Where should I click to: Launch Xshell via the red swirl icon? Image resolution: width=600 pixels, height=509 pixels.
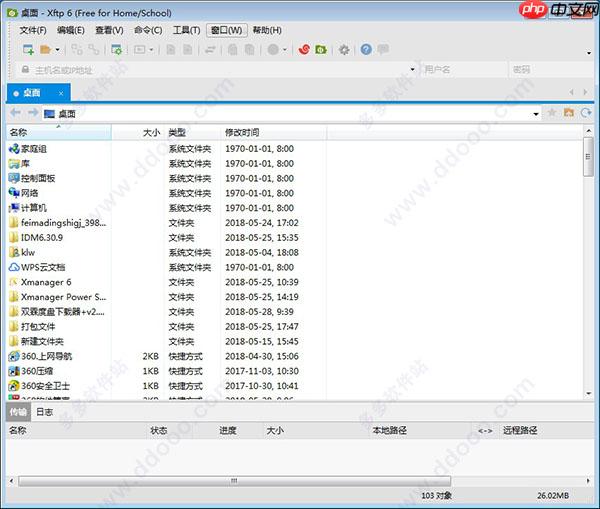[304, 49]
